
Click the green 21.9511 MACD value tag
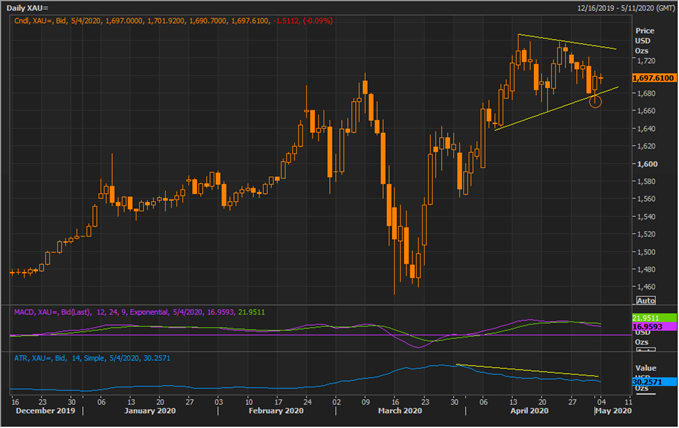(x=654, y=318)
